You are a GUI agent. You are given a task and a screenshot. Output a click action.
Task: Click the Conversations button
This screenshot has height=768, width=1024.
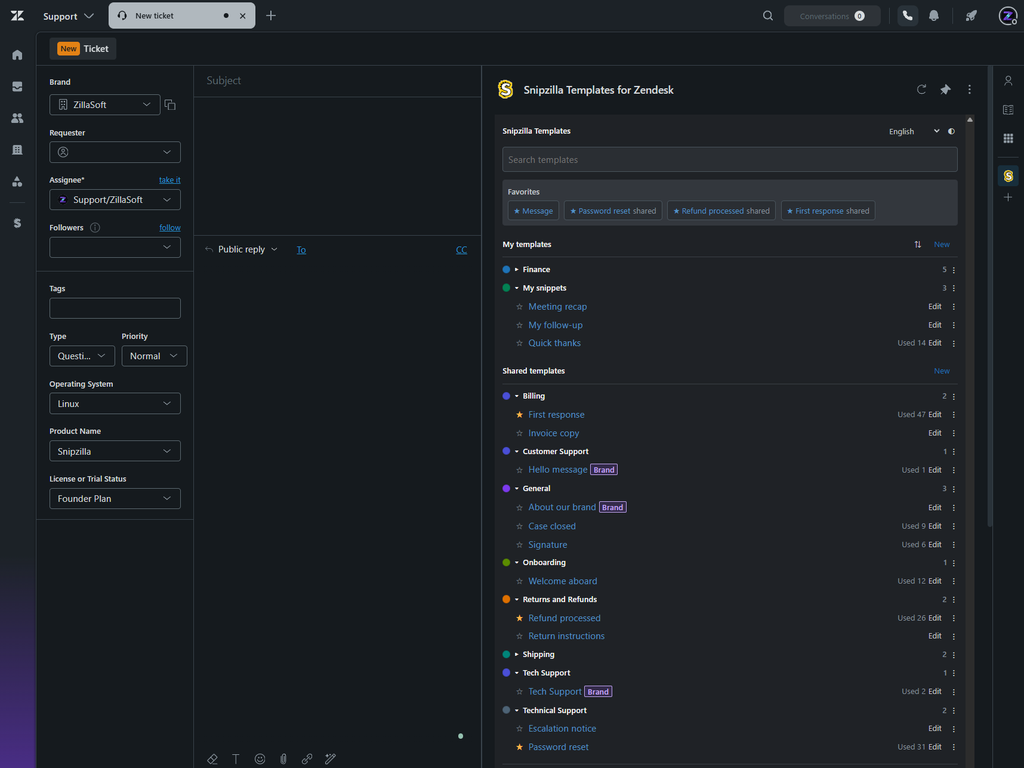pos(832,16)
